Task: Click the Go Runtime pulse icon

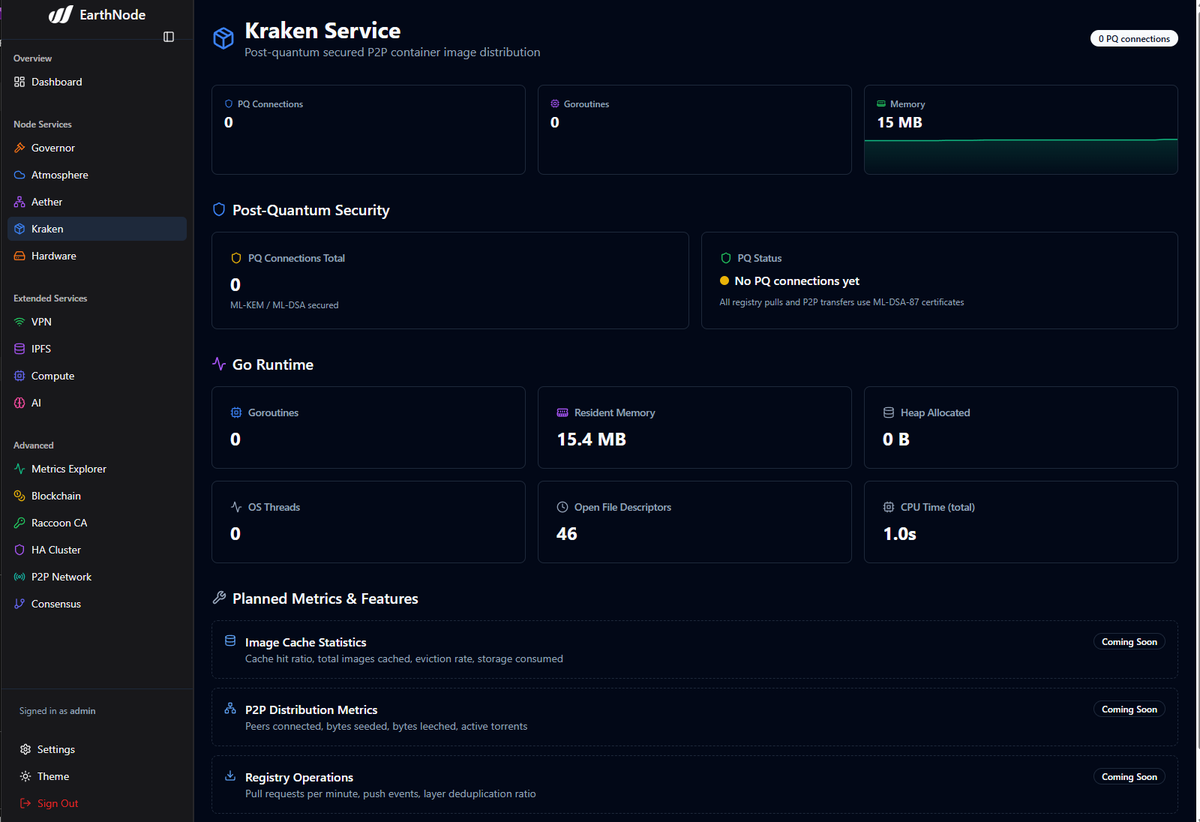Action: [x=219, y=364]
